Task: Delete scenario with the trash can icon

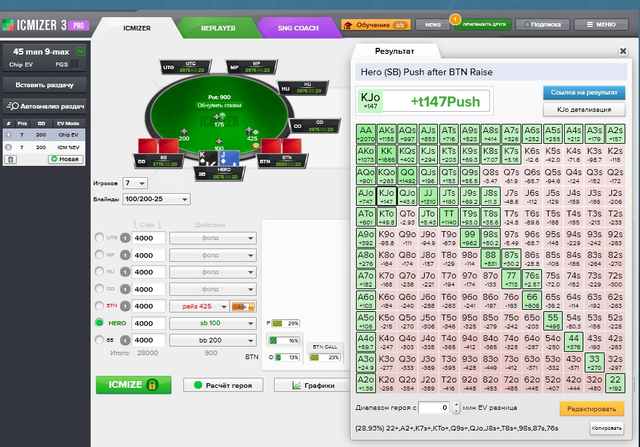Action: (x=11, y=159)
